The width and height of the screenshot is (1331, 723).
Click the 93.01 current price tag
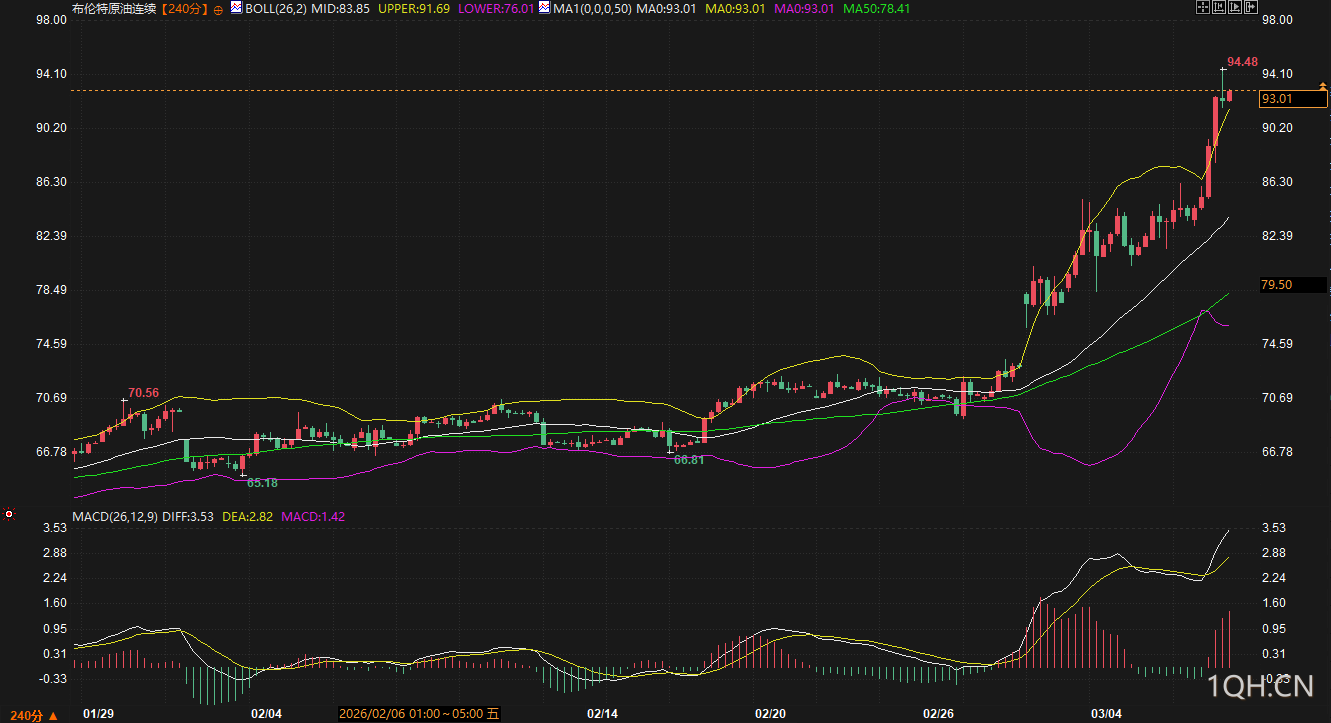point(1278,99)
